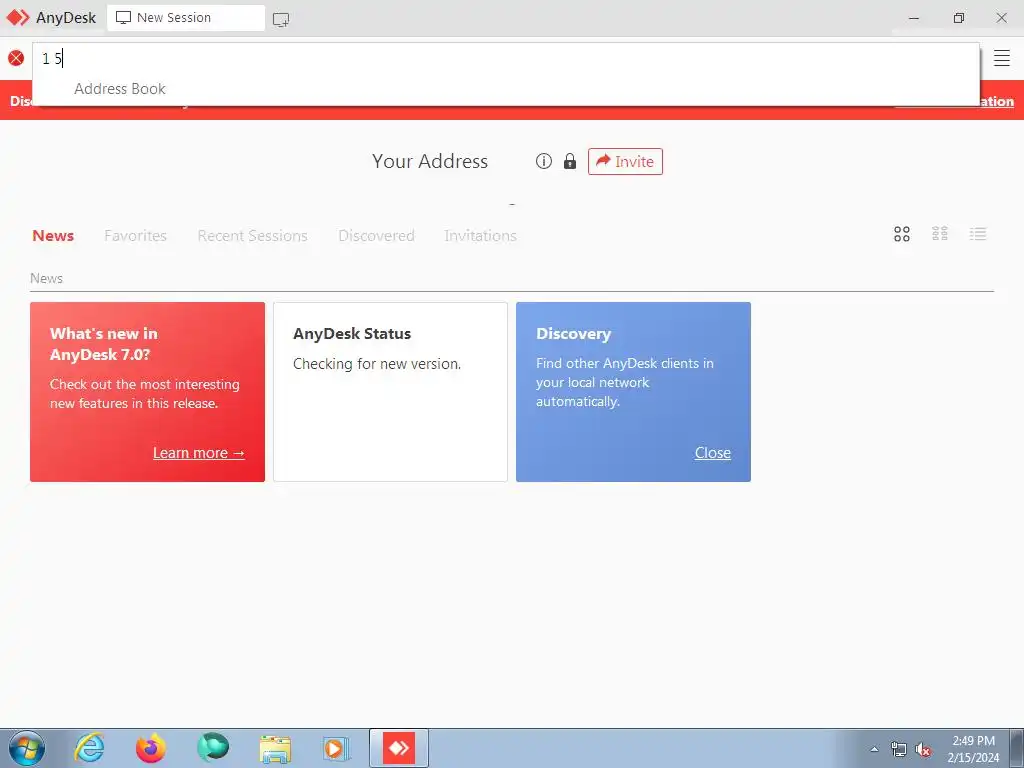Click the Show desktop strip beside the clock

point(1017,748)
